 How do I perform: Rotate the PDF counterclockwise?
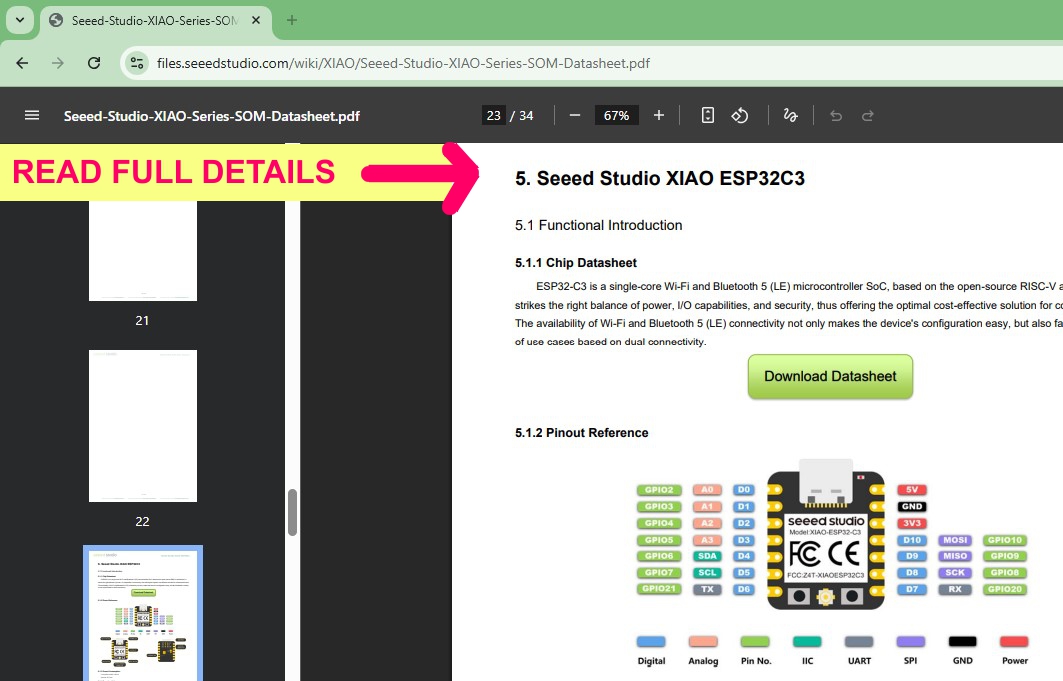click(x=740, y=115)
